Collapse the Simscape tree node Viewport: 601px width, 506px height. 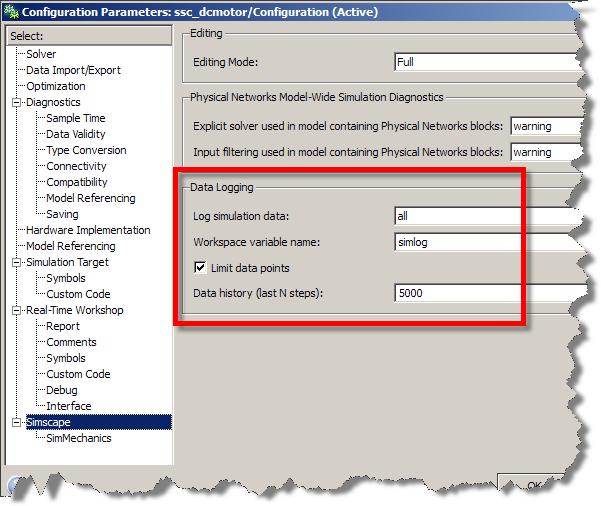[x=16, y=422]
